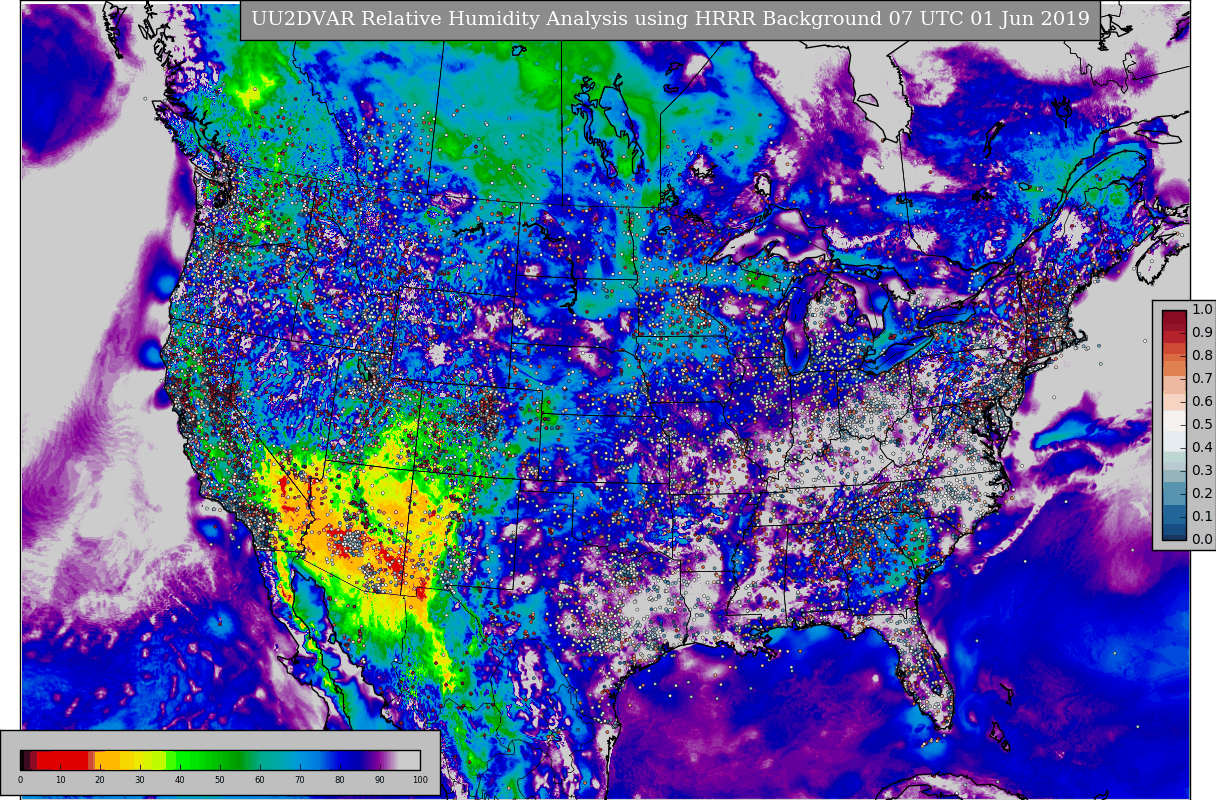Click the 90 tick label on humidity colorbar
This screenshot has height=800, width=1216.
(380, 780)
